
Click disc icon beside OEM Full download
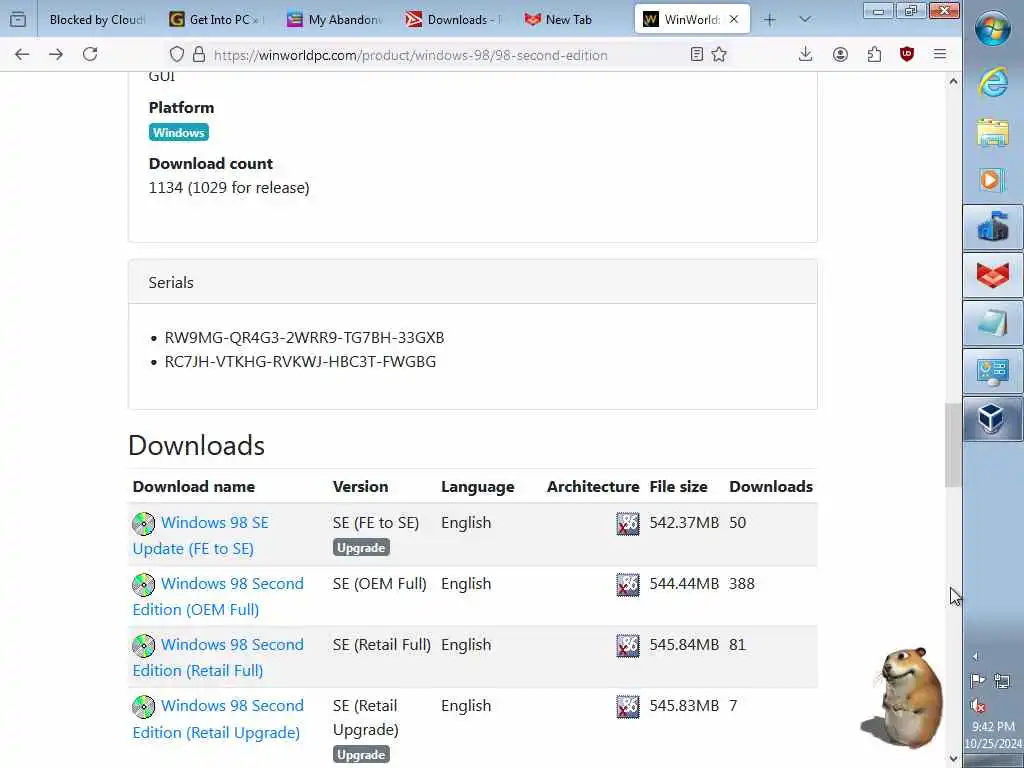(x=144, y=584)
